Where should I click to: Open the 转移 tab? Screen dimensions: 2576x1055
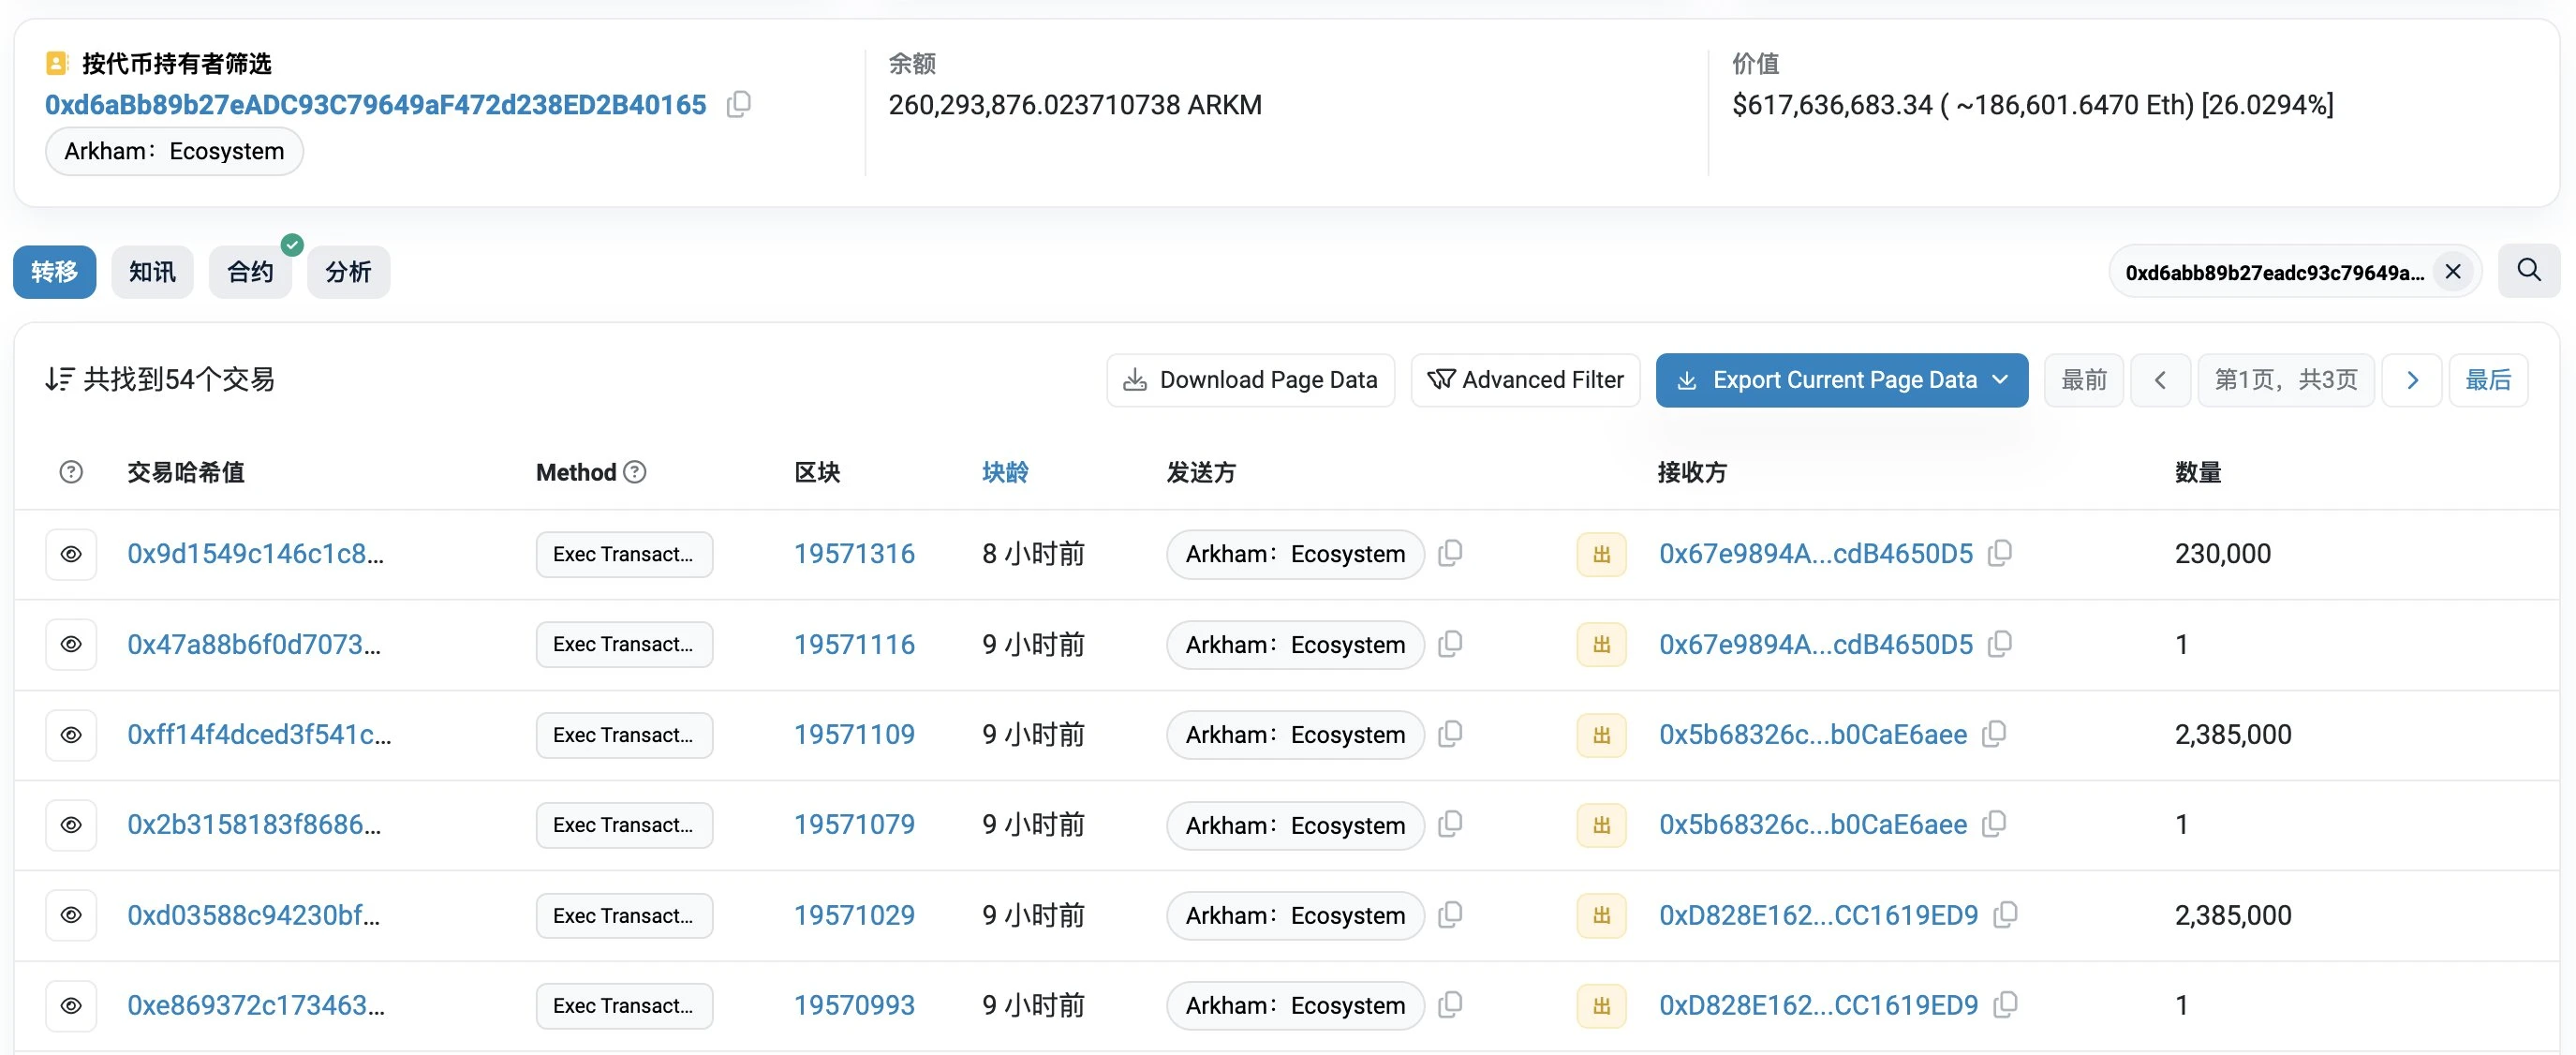coord(54,268)
